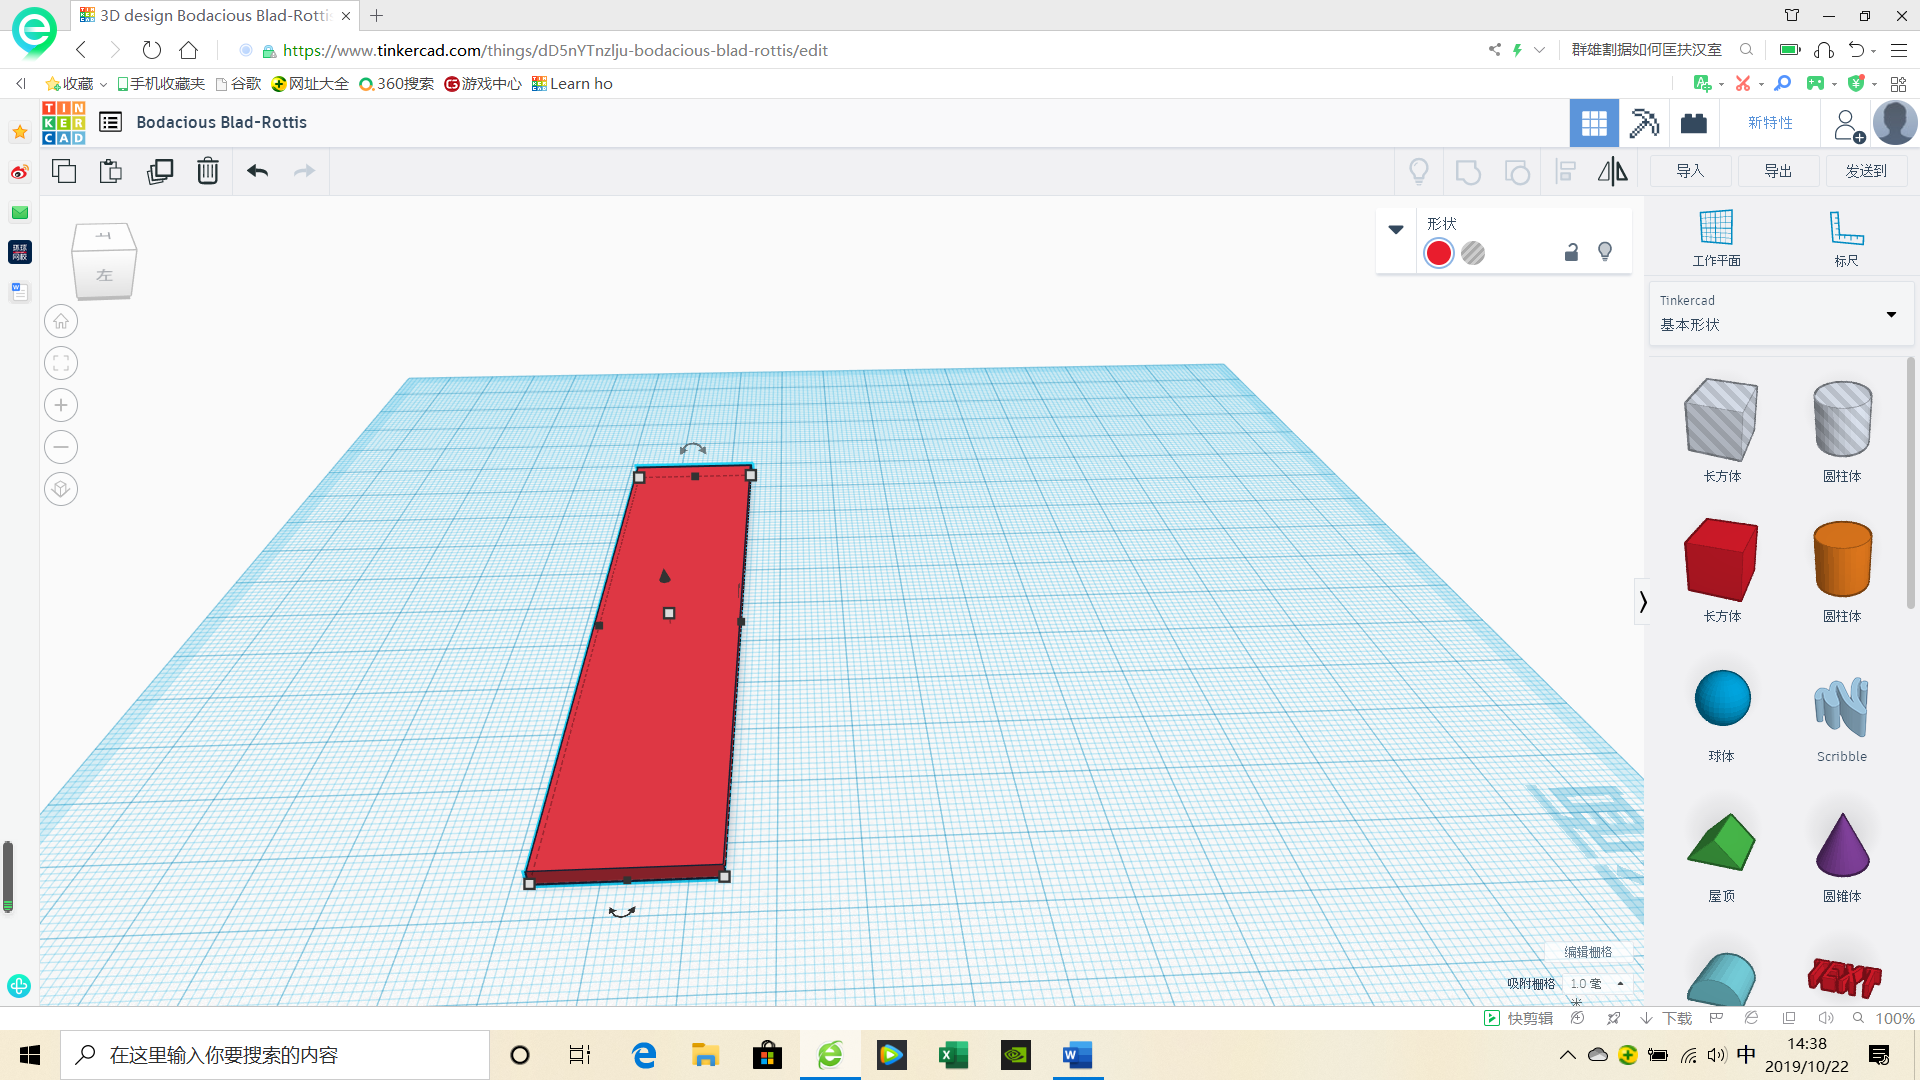This screenshot has width=1920, height=1080.
Task: Zoom out with the minus button
Action: coord(61,447)
